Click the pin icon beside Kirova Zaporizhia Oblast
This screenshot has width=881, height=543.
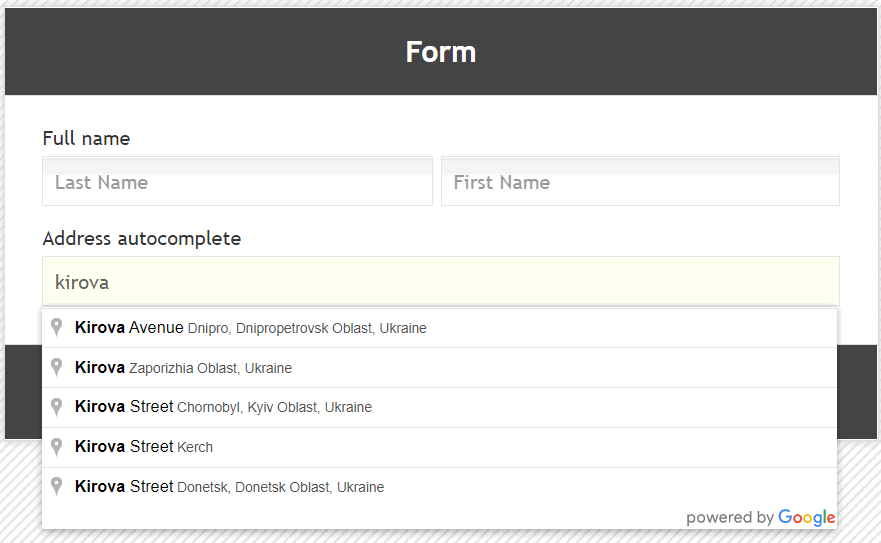pos(57,367)
